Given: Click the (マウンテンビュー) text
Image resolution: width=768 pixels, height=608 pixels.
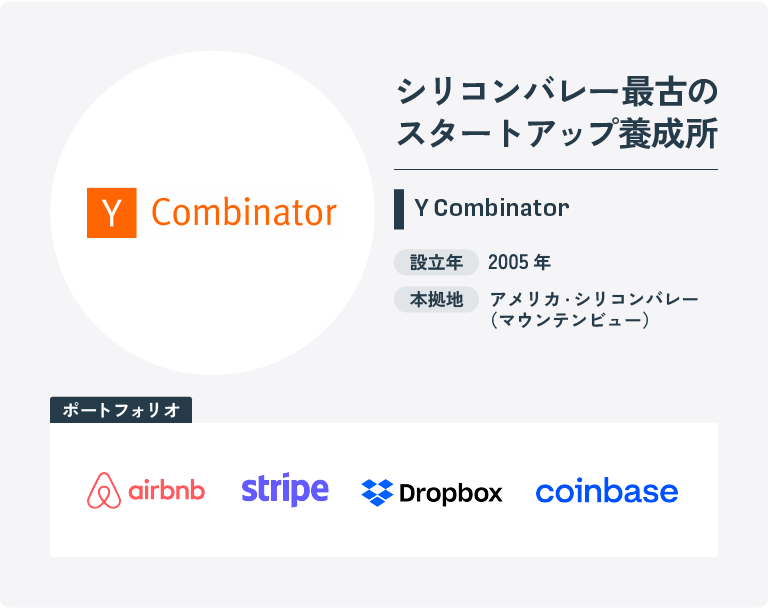Looking at the screenshot, I should point(571,320).
